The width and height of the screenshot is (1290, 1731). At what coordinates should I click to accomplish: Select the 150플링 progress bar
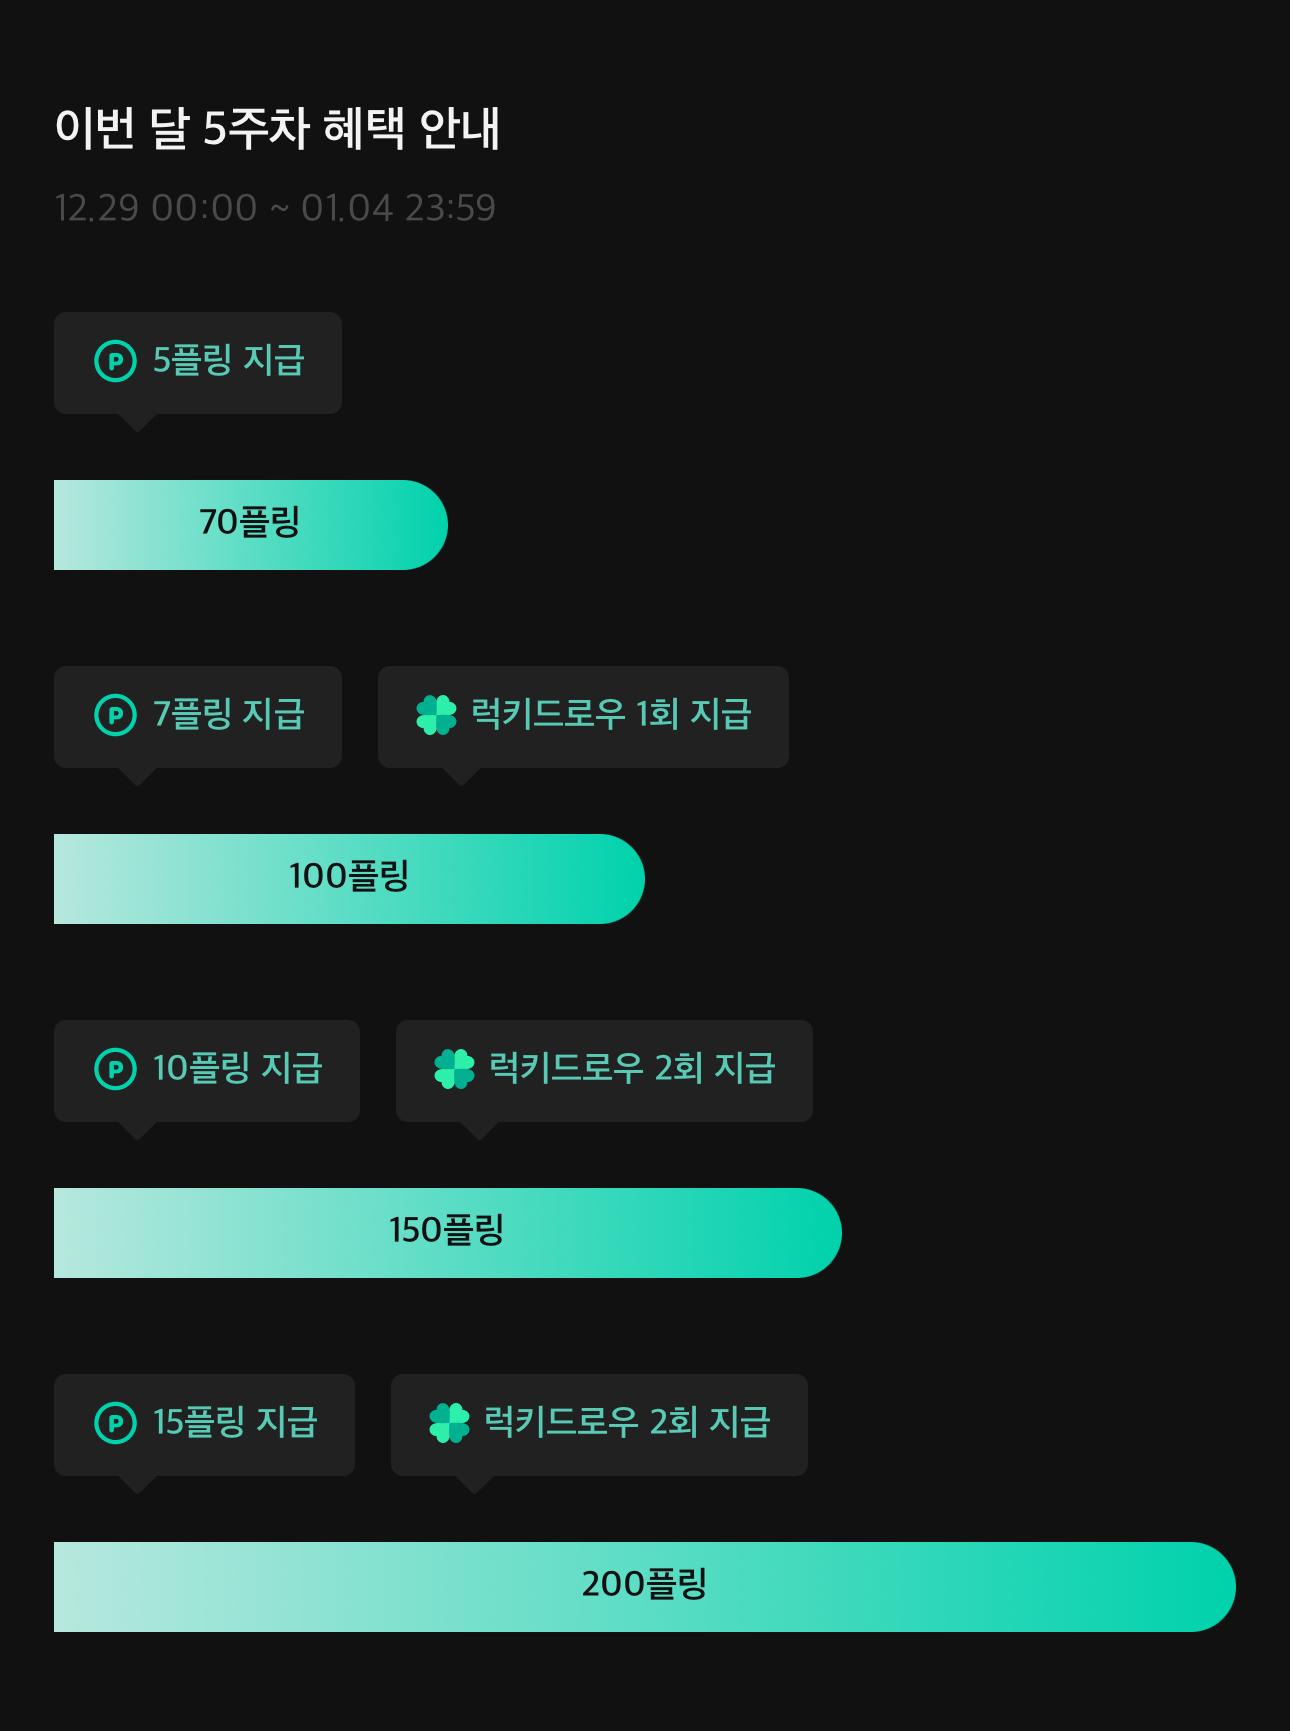click(x=448, y=1233)
